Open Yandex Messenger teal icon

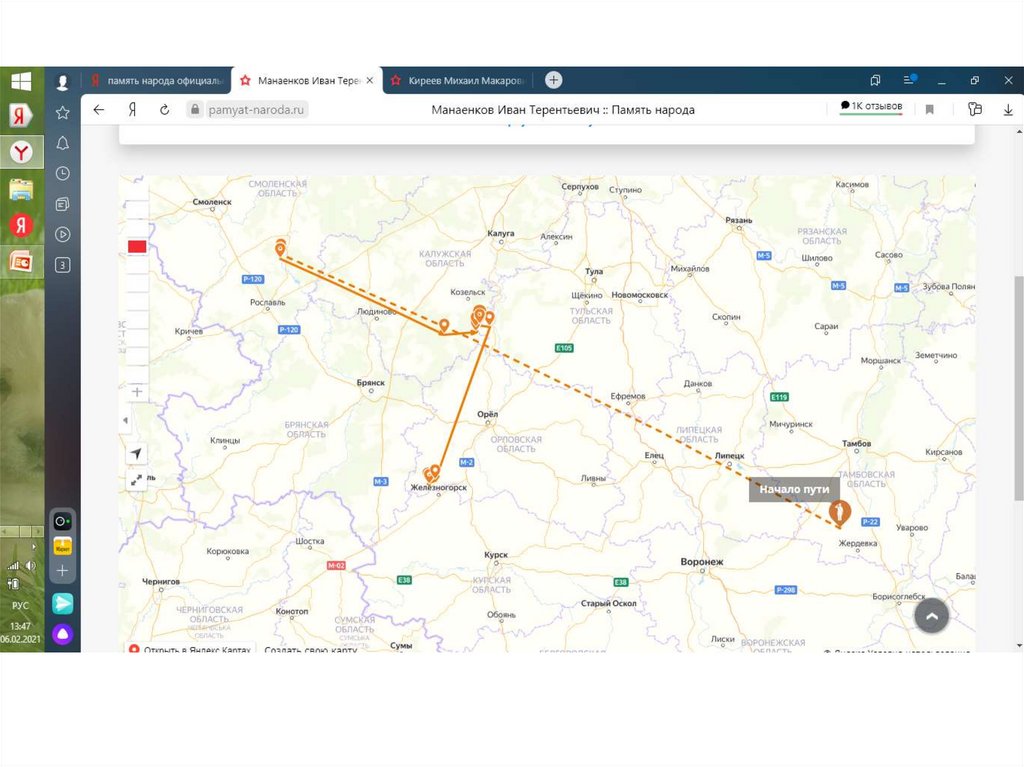[x=63, y=603]
